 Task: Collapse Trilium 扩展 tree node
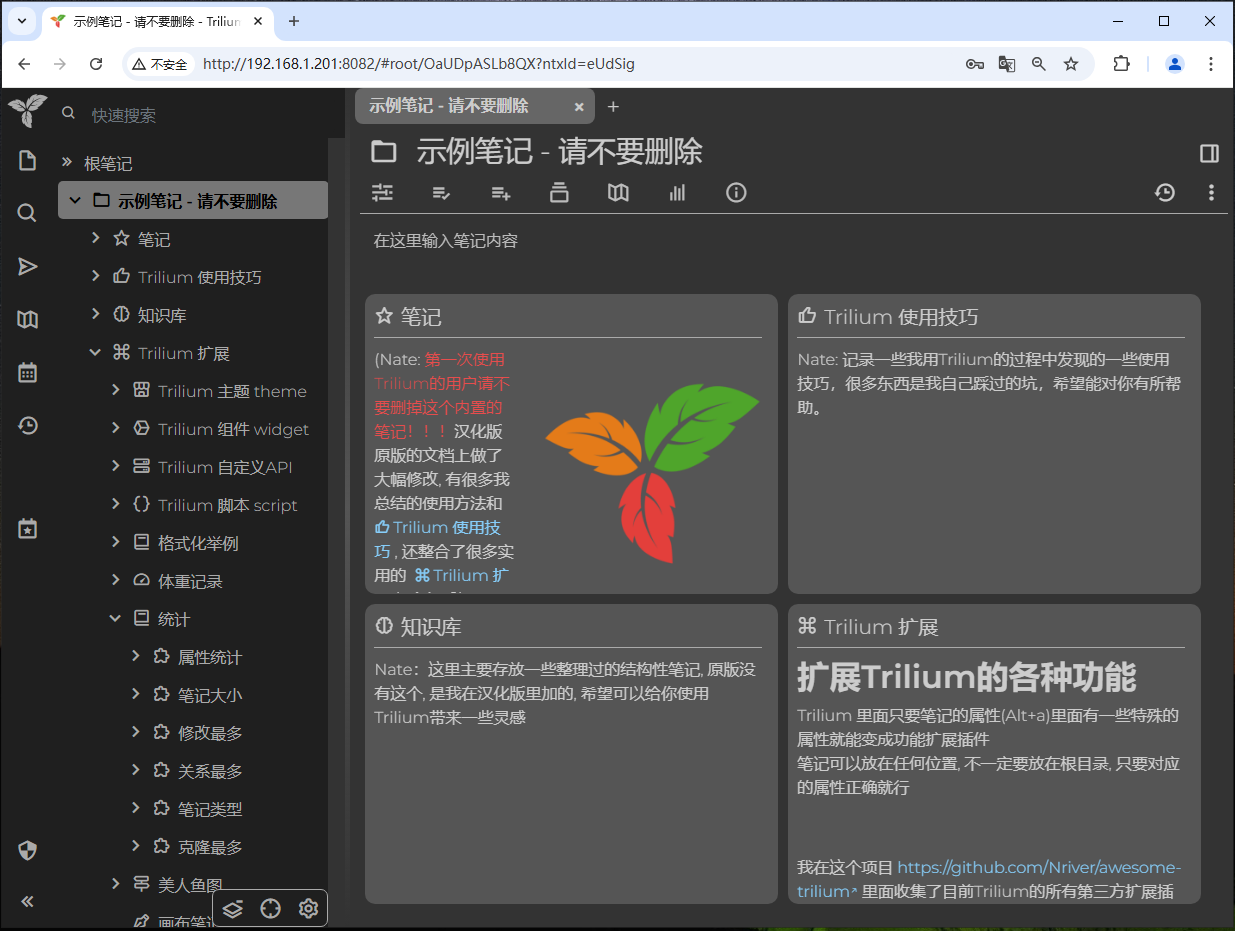click(x=96, y=352)
